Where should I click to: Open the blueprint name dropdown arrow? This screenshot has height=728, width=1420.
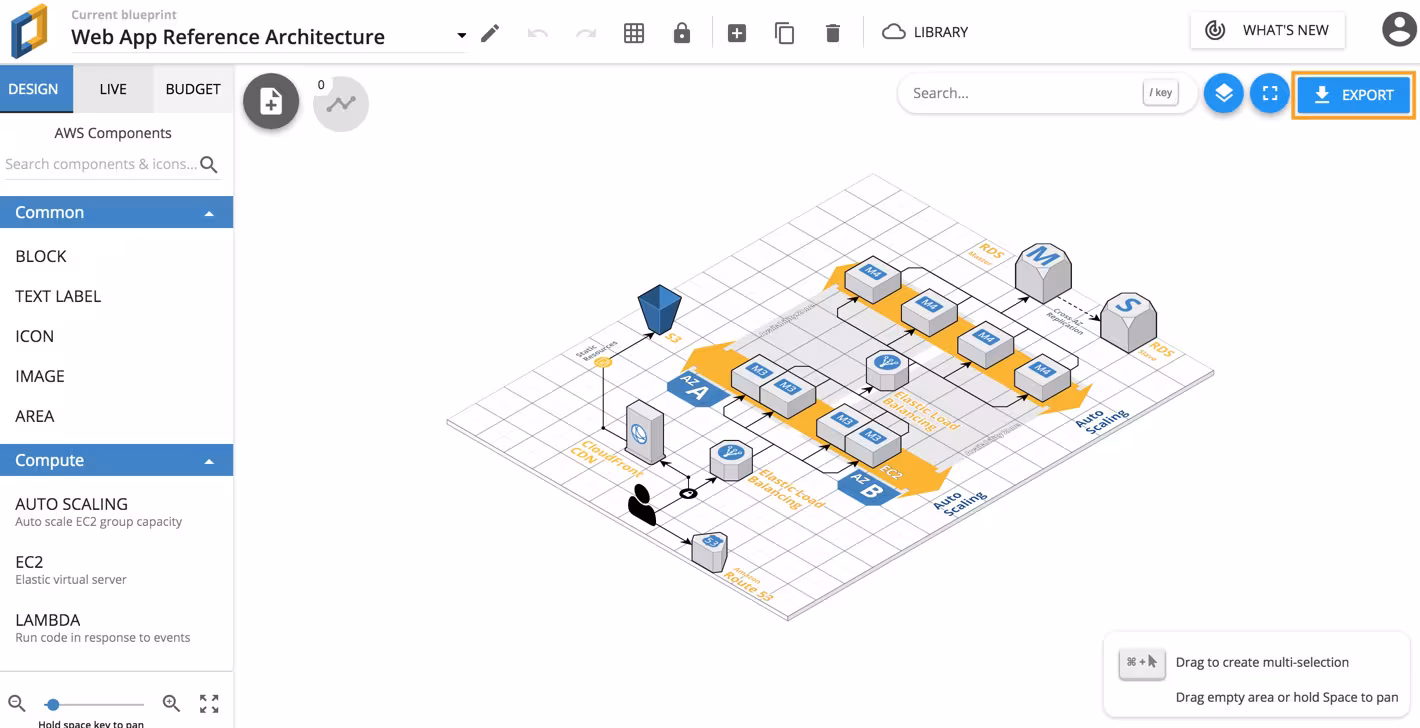(x=461, y=36)
